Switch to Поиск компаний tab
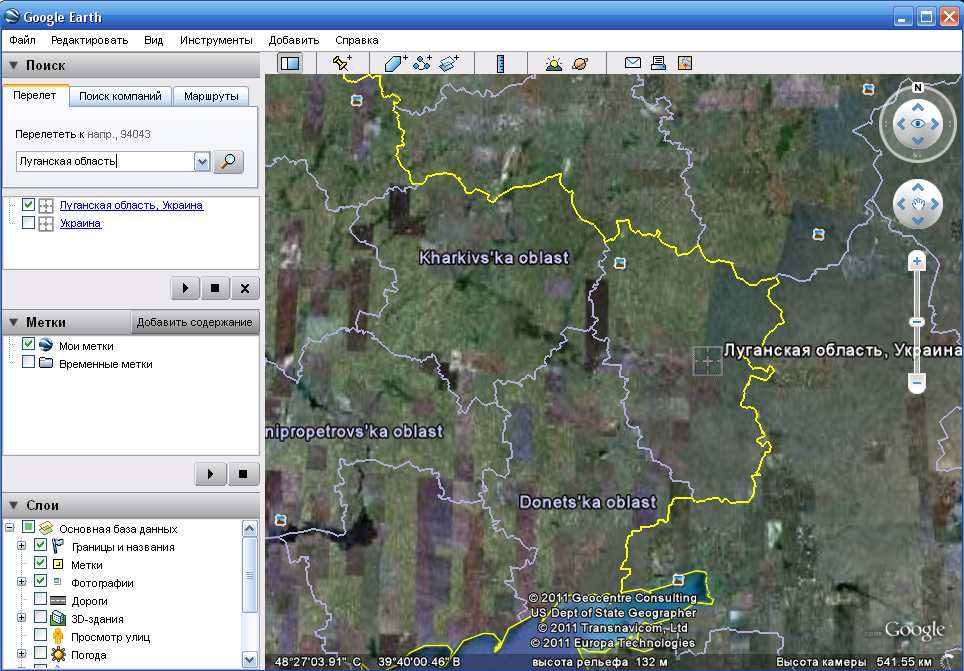964x671 pixels. point(120,97)
